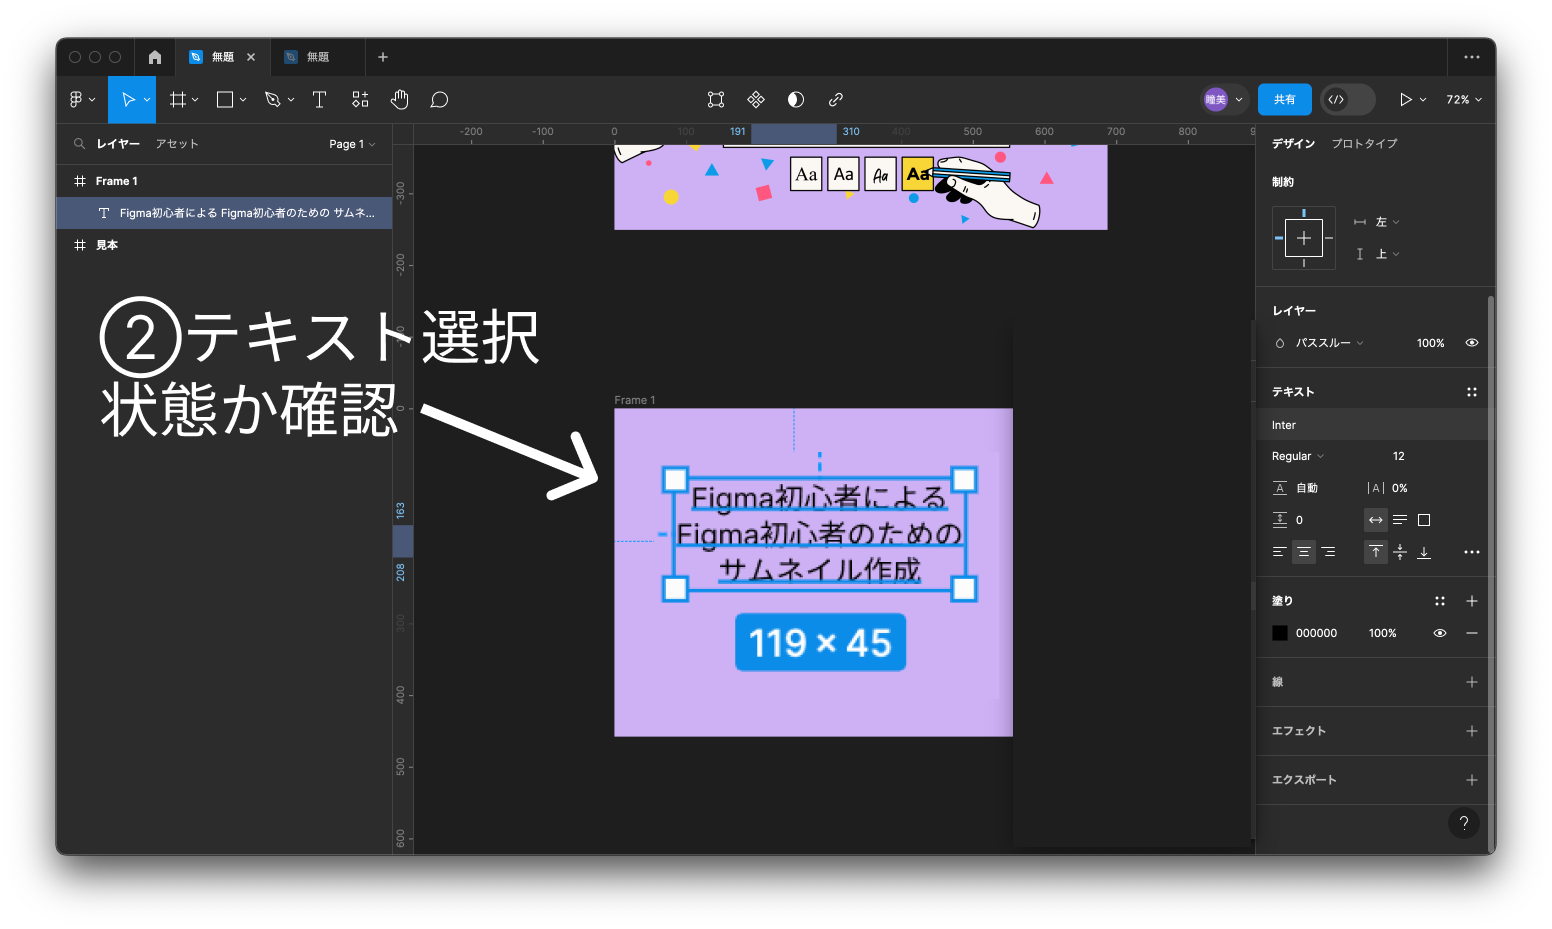Open horizontal constraint 左 dropdown
This screenshot has height=929, width=1552.
click(x=1387, y=222)
